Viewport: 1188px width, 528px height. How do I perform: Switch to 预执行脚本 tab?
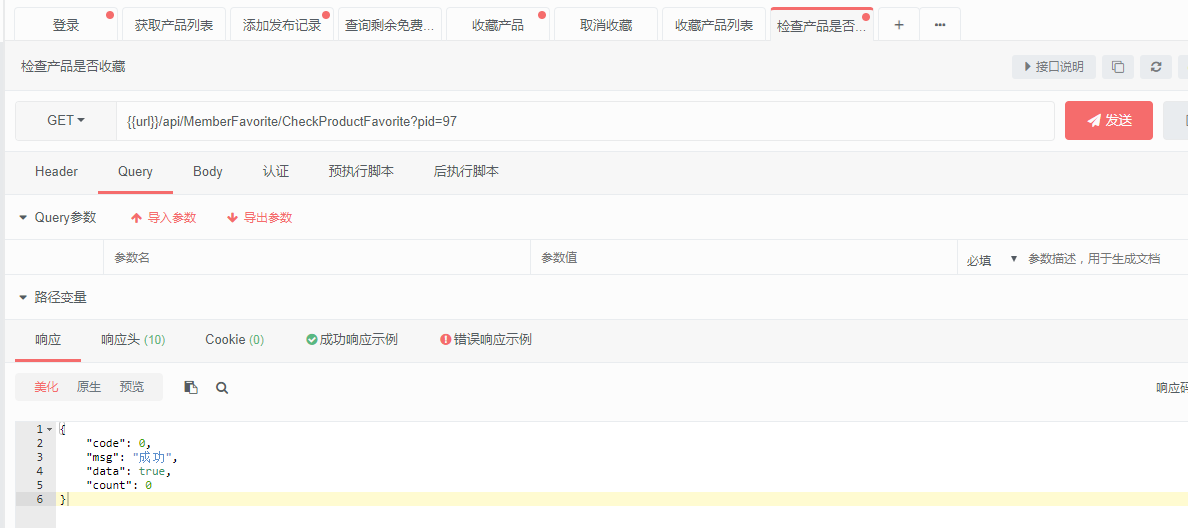tap(361, 172)
